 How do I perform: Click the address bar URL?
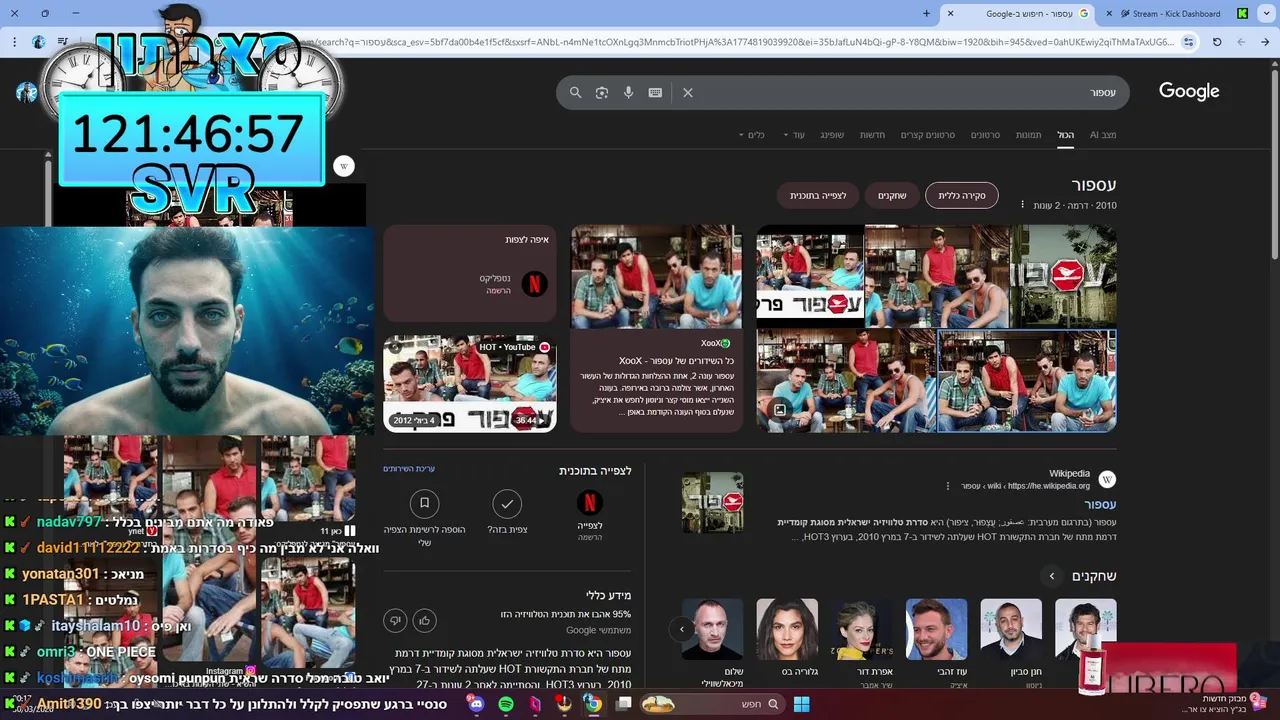coord(740,42)
